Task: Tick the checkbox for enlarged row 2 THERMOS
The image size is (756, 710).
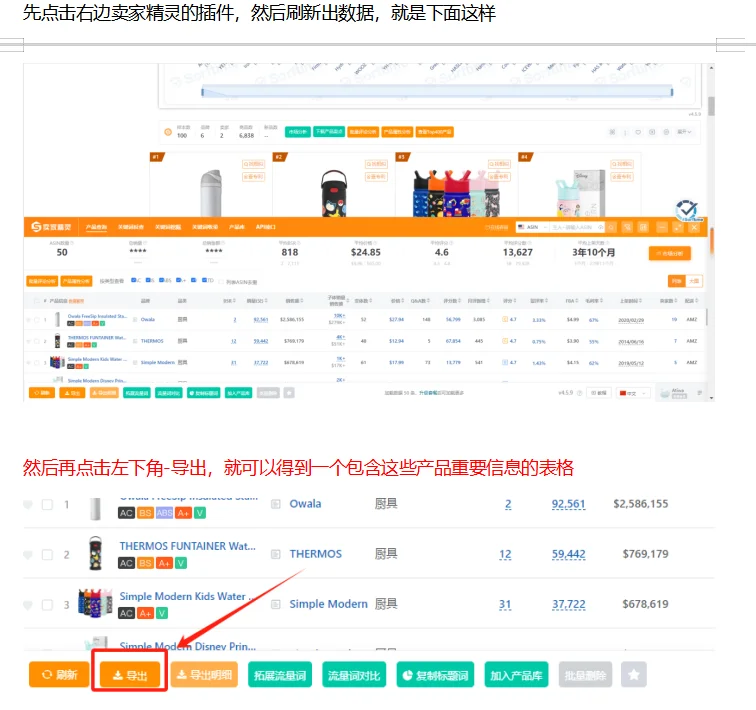Action: [x=47, y=555]
